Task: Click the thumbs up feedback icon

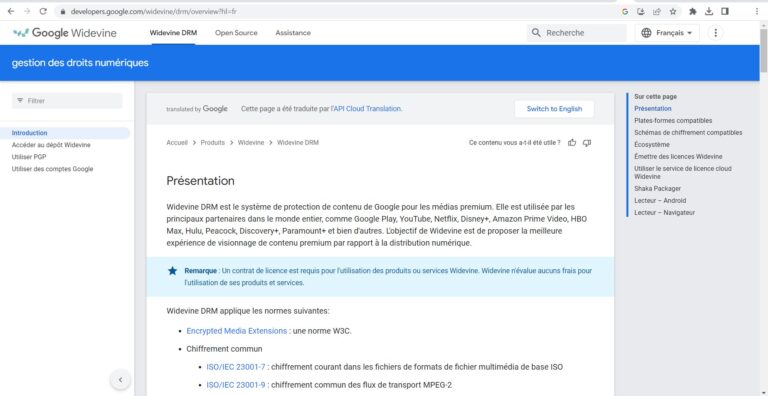Action: click(572, 143)
